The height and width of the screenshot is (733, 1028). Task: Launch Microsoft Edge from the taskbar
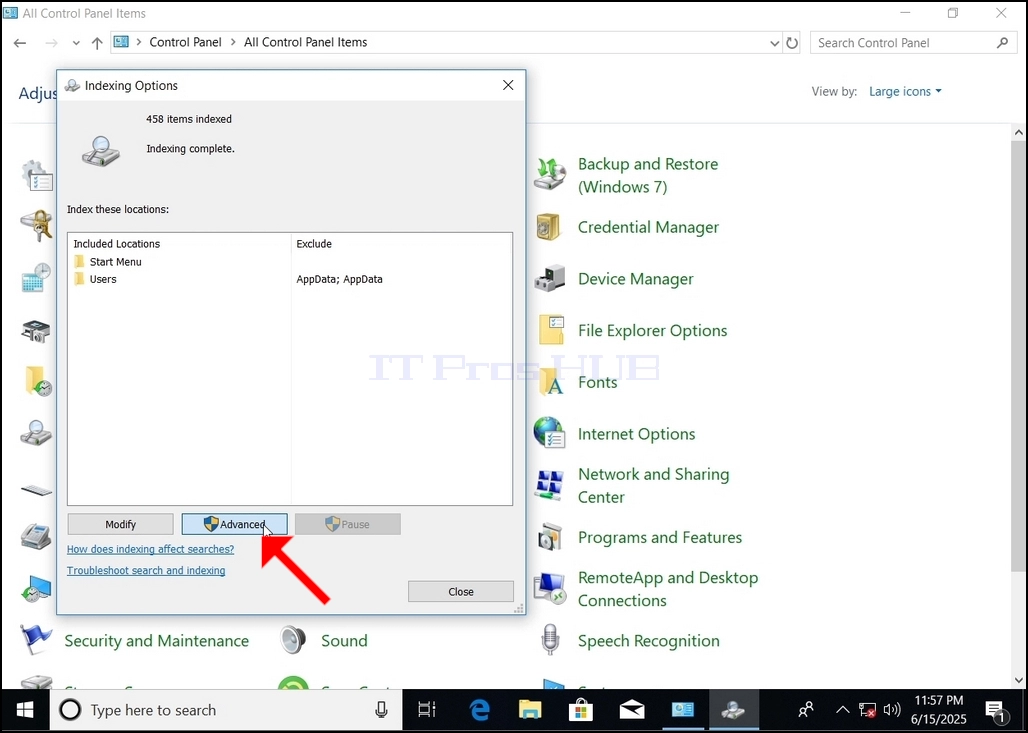pos(479,709)
